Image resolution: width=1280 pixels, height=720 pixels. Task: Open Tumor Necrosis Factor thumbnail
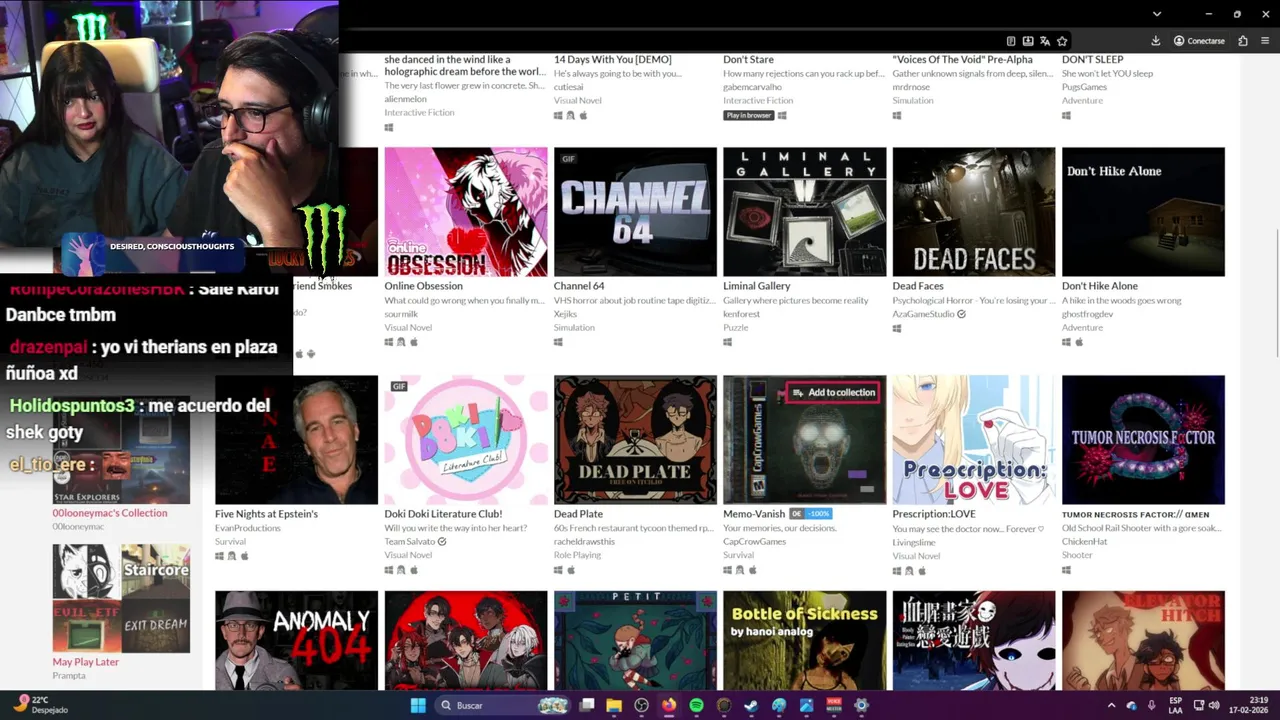point(1143,440)
